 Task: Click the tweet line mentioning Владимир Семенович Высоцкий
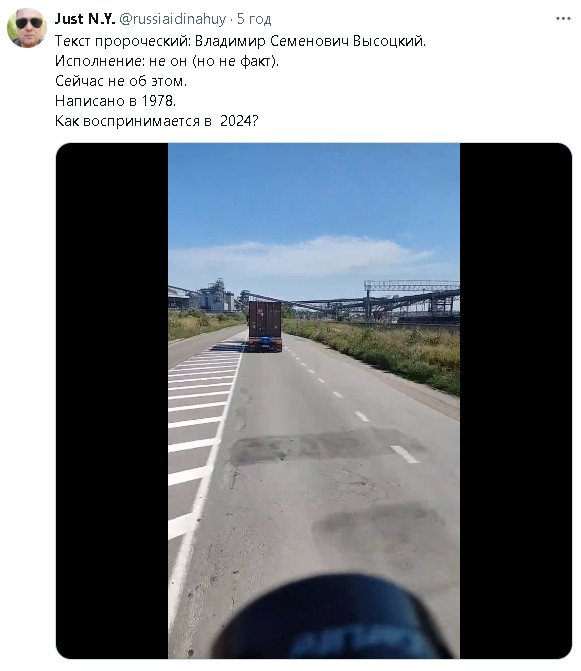[240, 41]
